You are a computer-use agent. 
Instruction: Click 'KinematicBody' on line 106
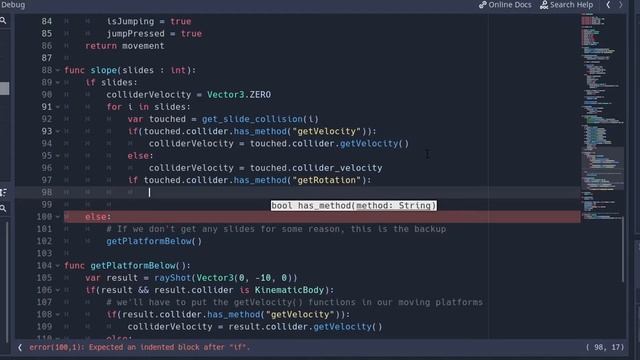point(289,290)
